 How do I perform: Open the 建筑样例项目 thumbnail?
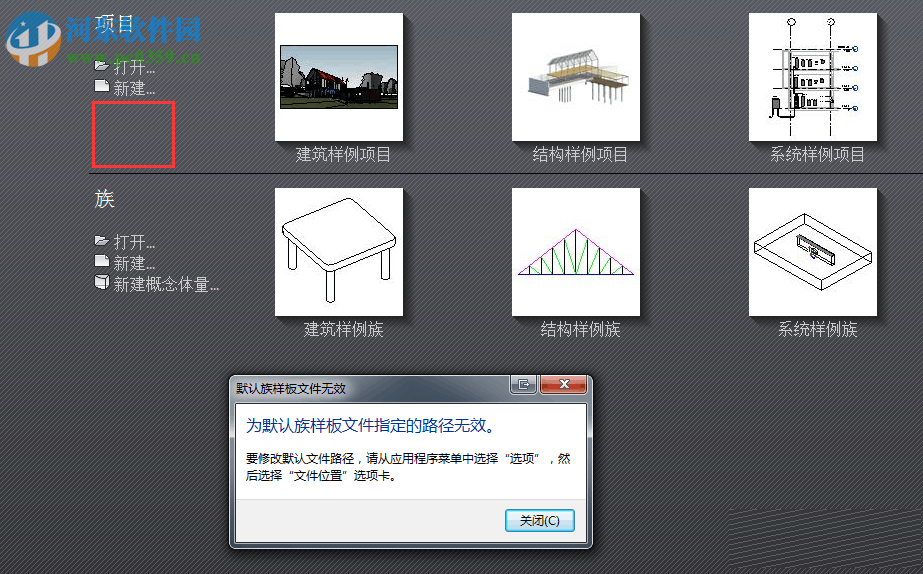(339, 77)
